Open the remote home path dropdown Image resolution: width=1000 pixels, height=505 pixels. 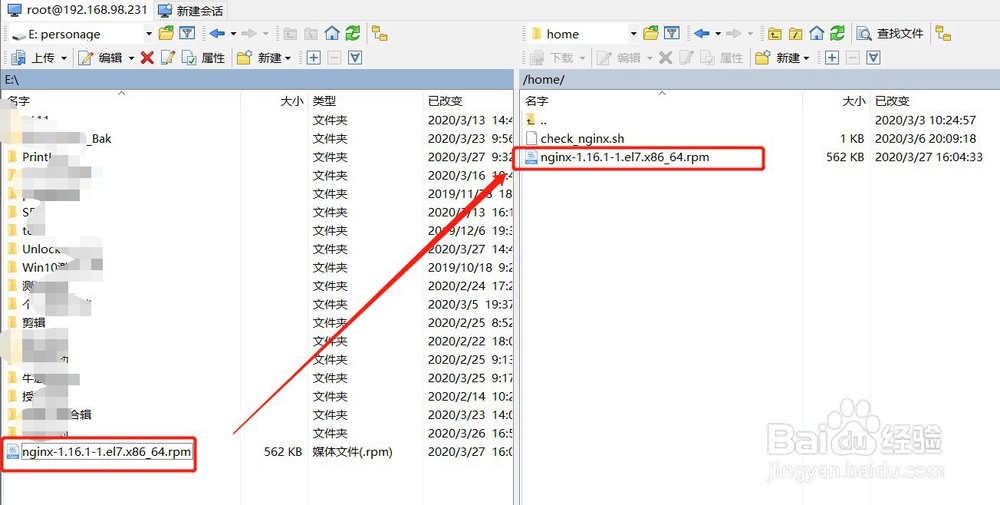633,33
